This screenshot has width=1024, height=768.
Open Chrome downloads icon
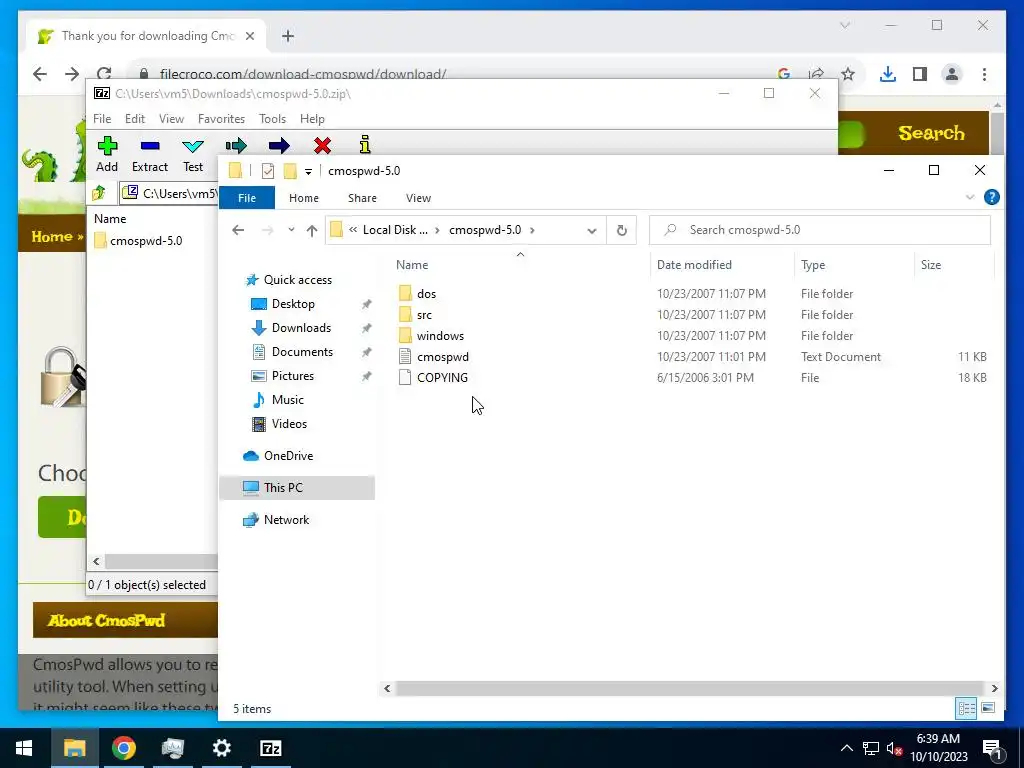click(x=888, y=74)
